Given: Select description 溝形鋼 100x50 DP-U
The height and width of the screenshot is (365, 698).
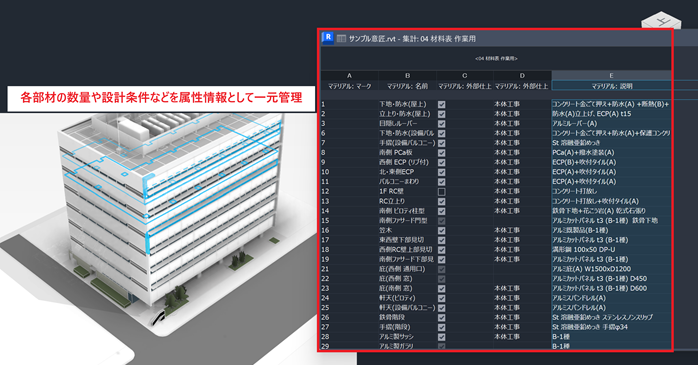Looking at the screenshot, I should point(611,250).
